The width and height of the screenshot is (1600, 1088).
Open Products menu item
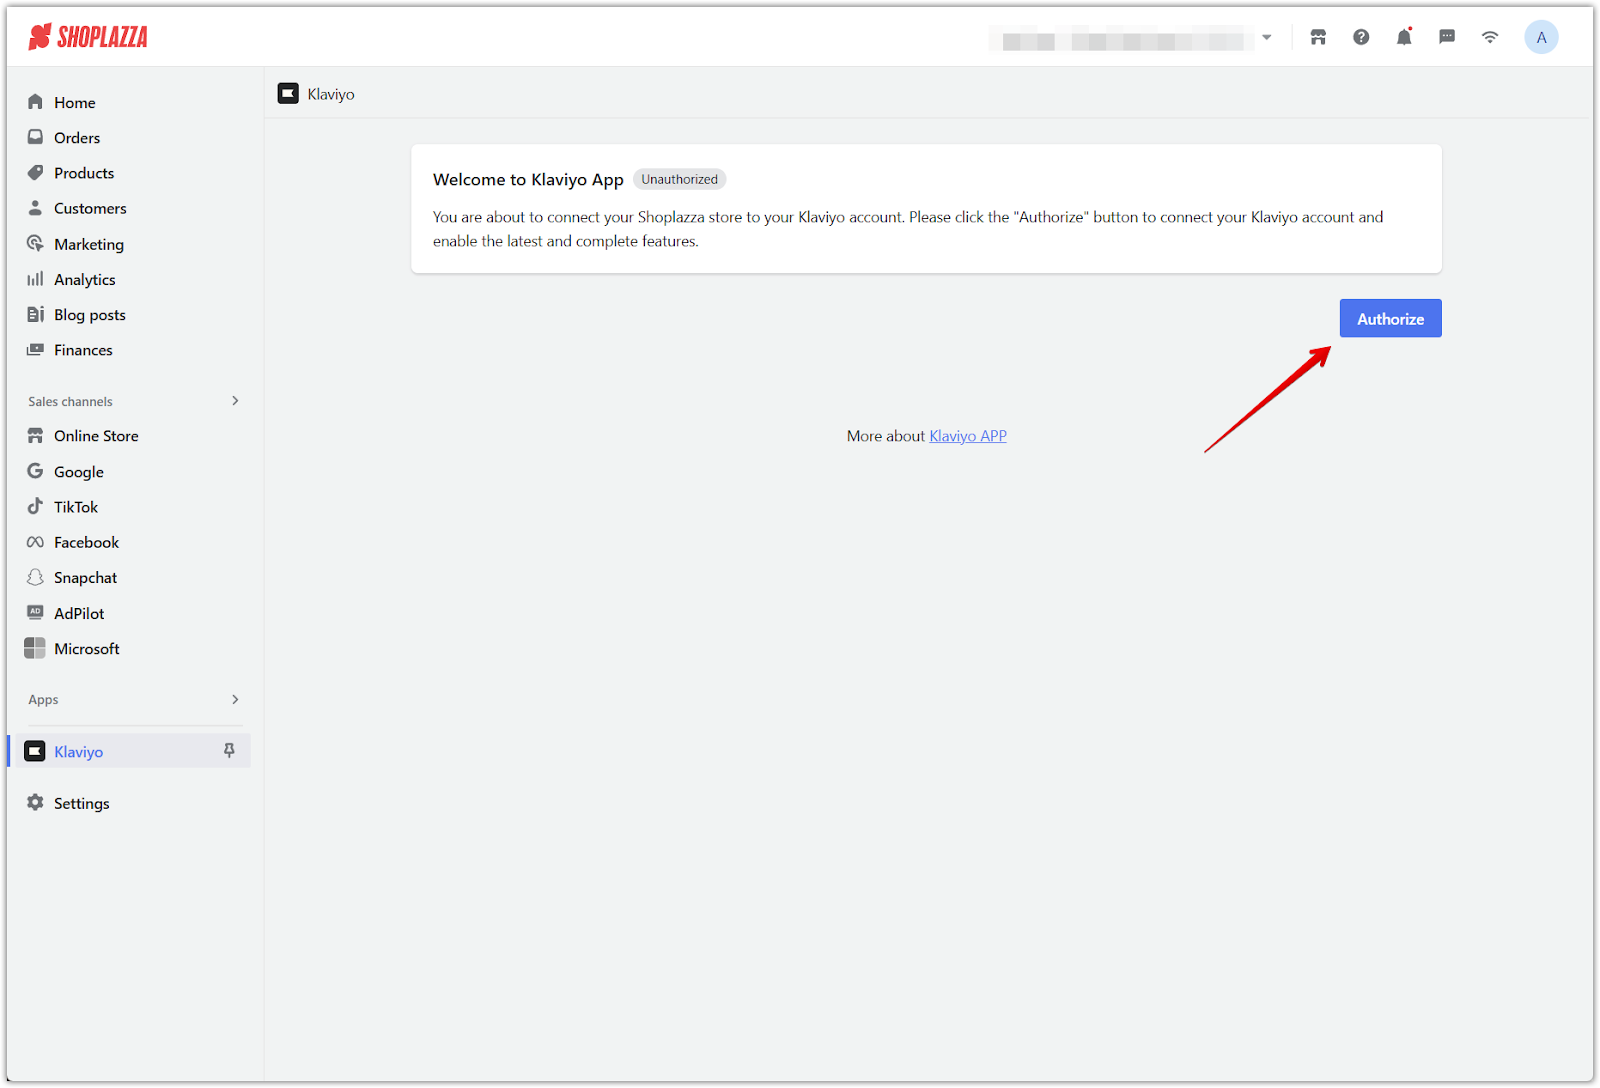(84, 173)
